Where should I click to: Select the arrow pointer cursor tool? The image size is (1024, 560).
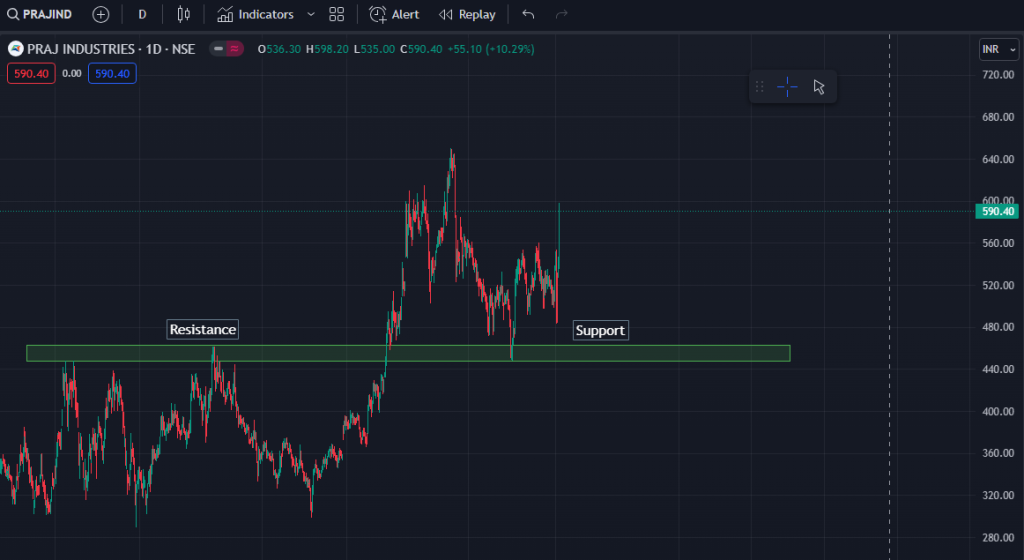click(x=819, y=87)
